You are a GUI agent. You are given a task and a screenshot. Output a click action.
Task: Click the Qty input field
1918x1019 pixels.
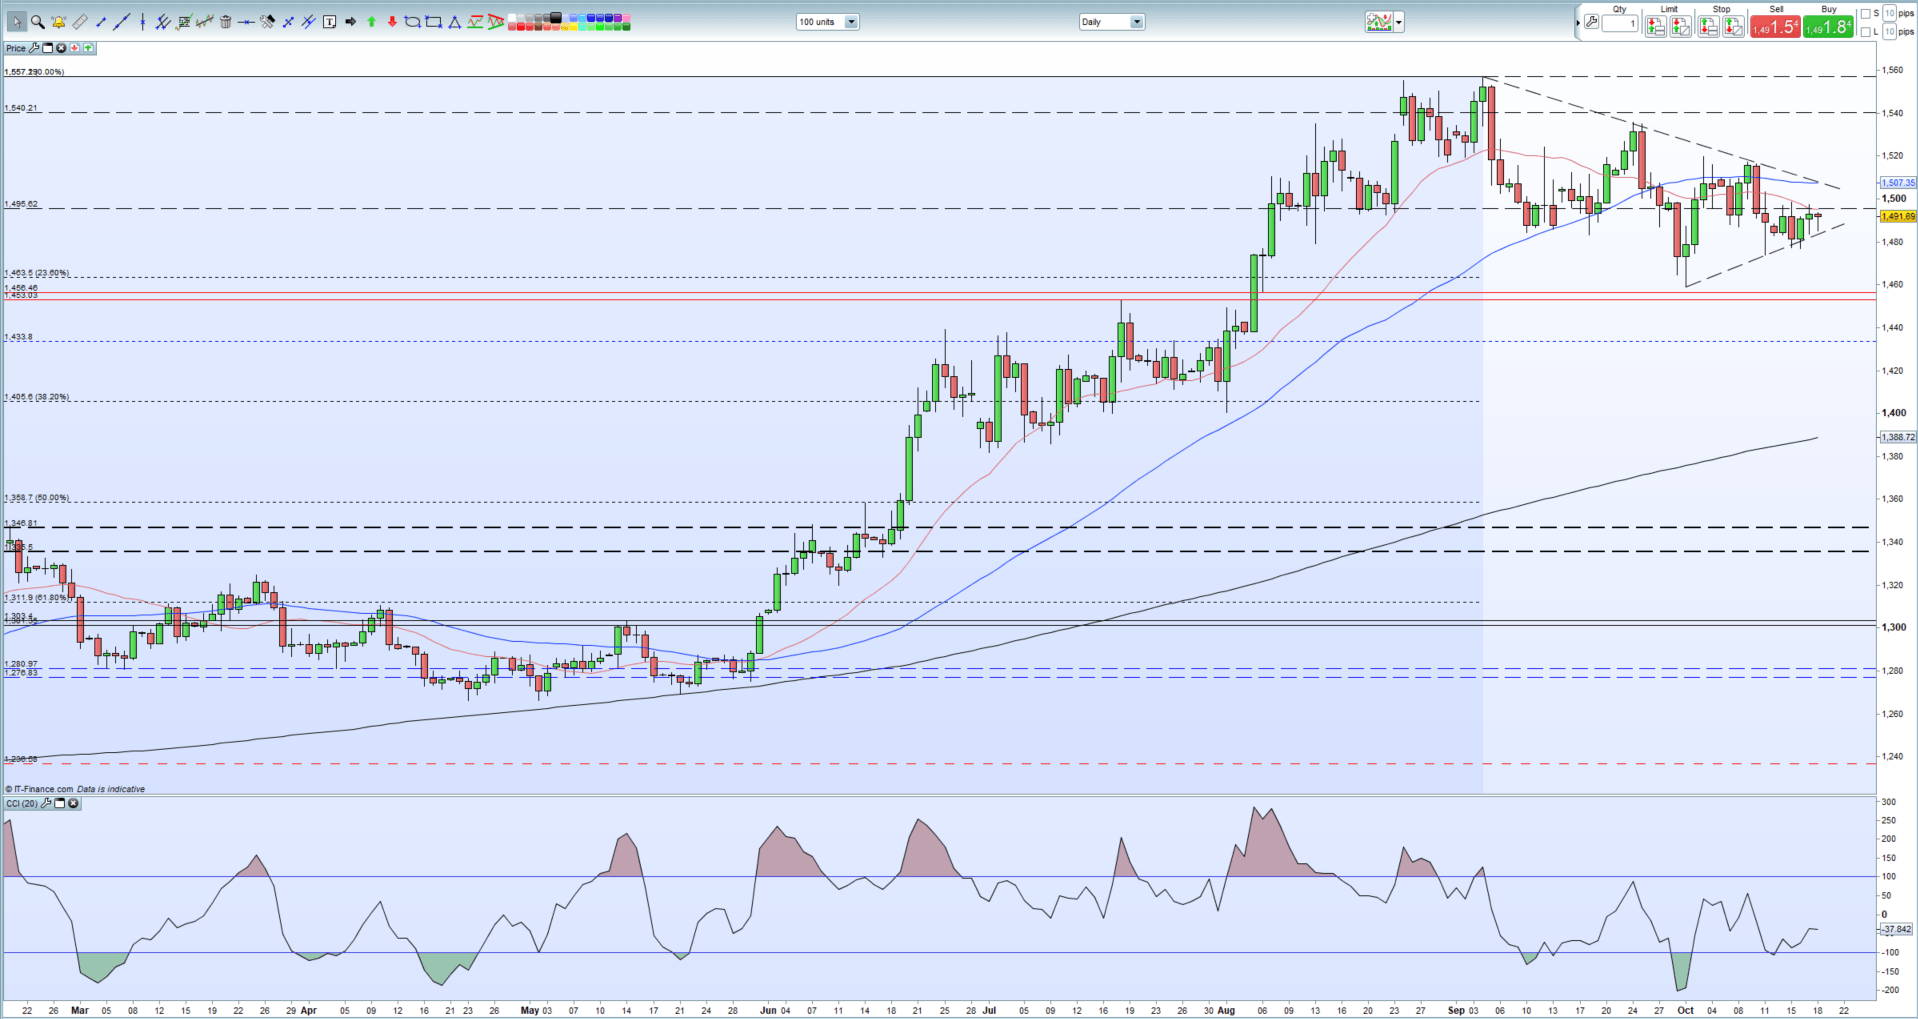coord(1619,24)
